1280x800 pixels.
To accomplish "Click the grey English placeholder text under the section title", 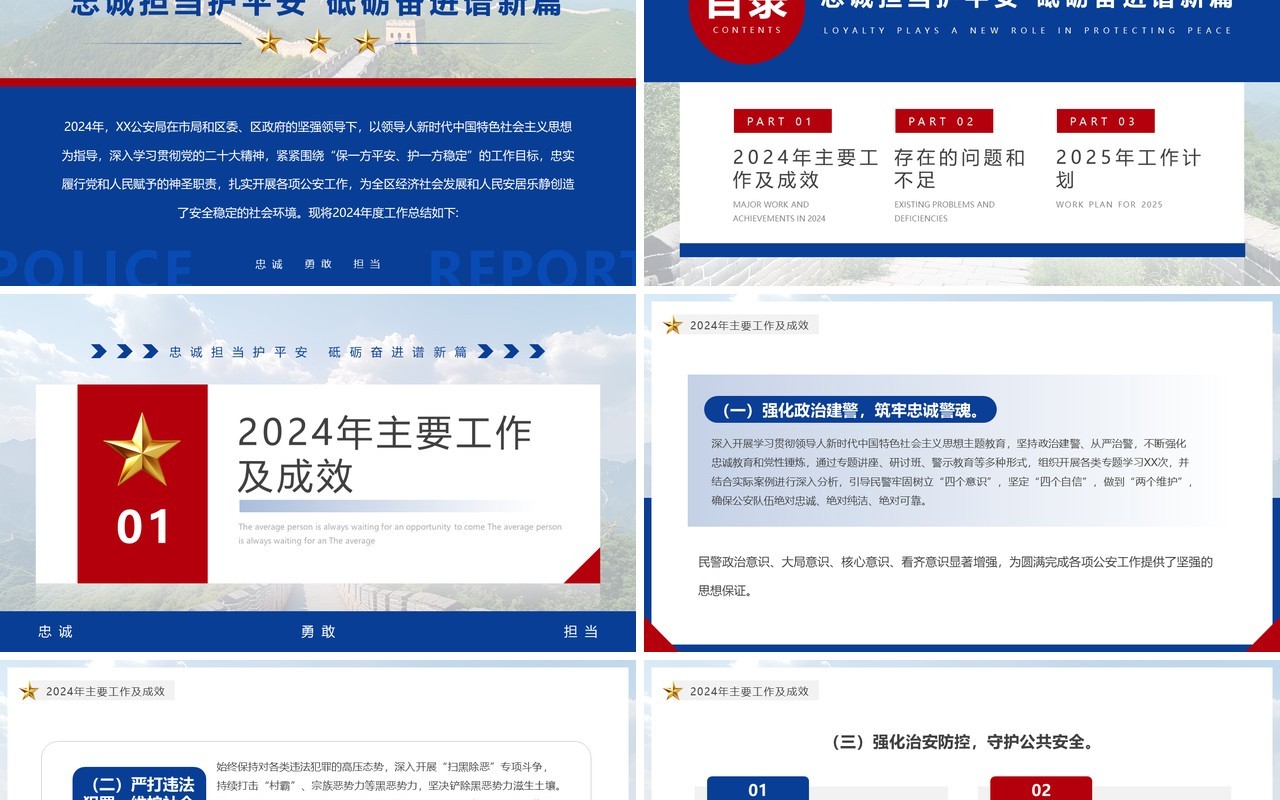I will 400,534.
